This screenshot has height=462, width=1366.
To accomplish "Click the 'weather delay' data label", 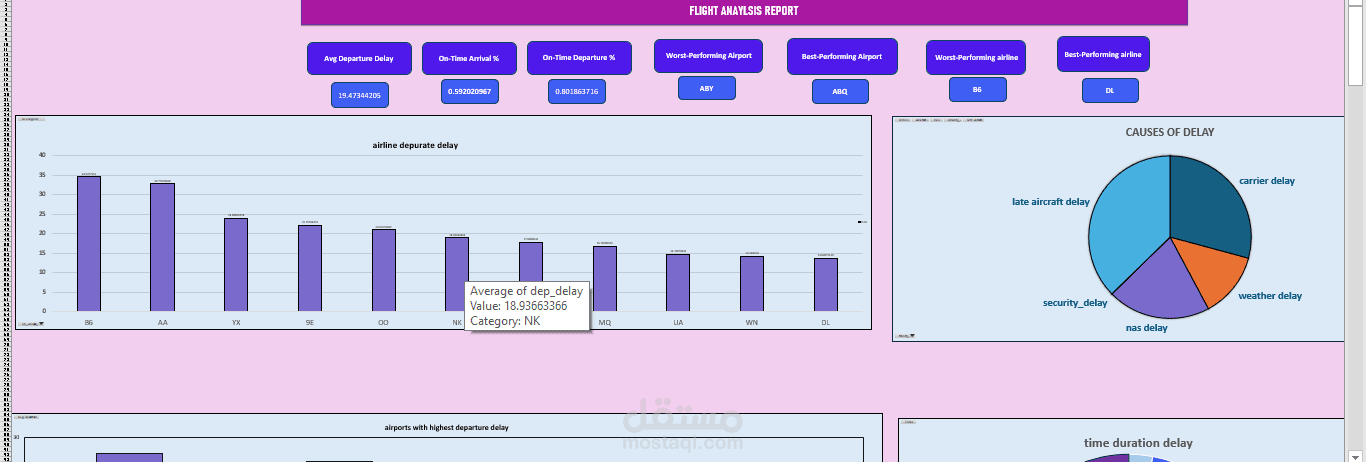I will pos(1270,296).
